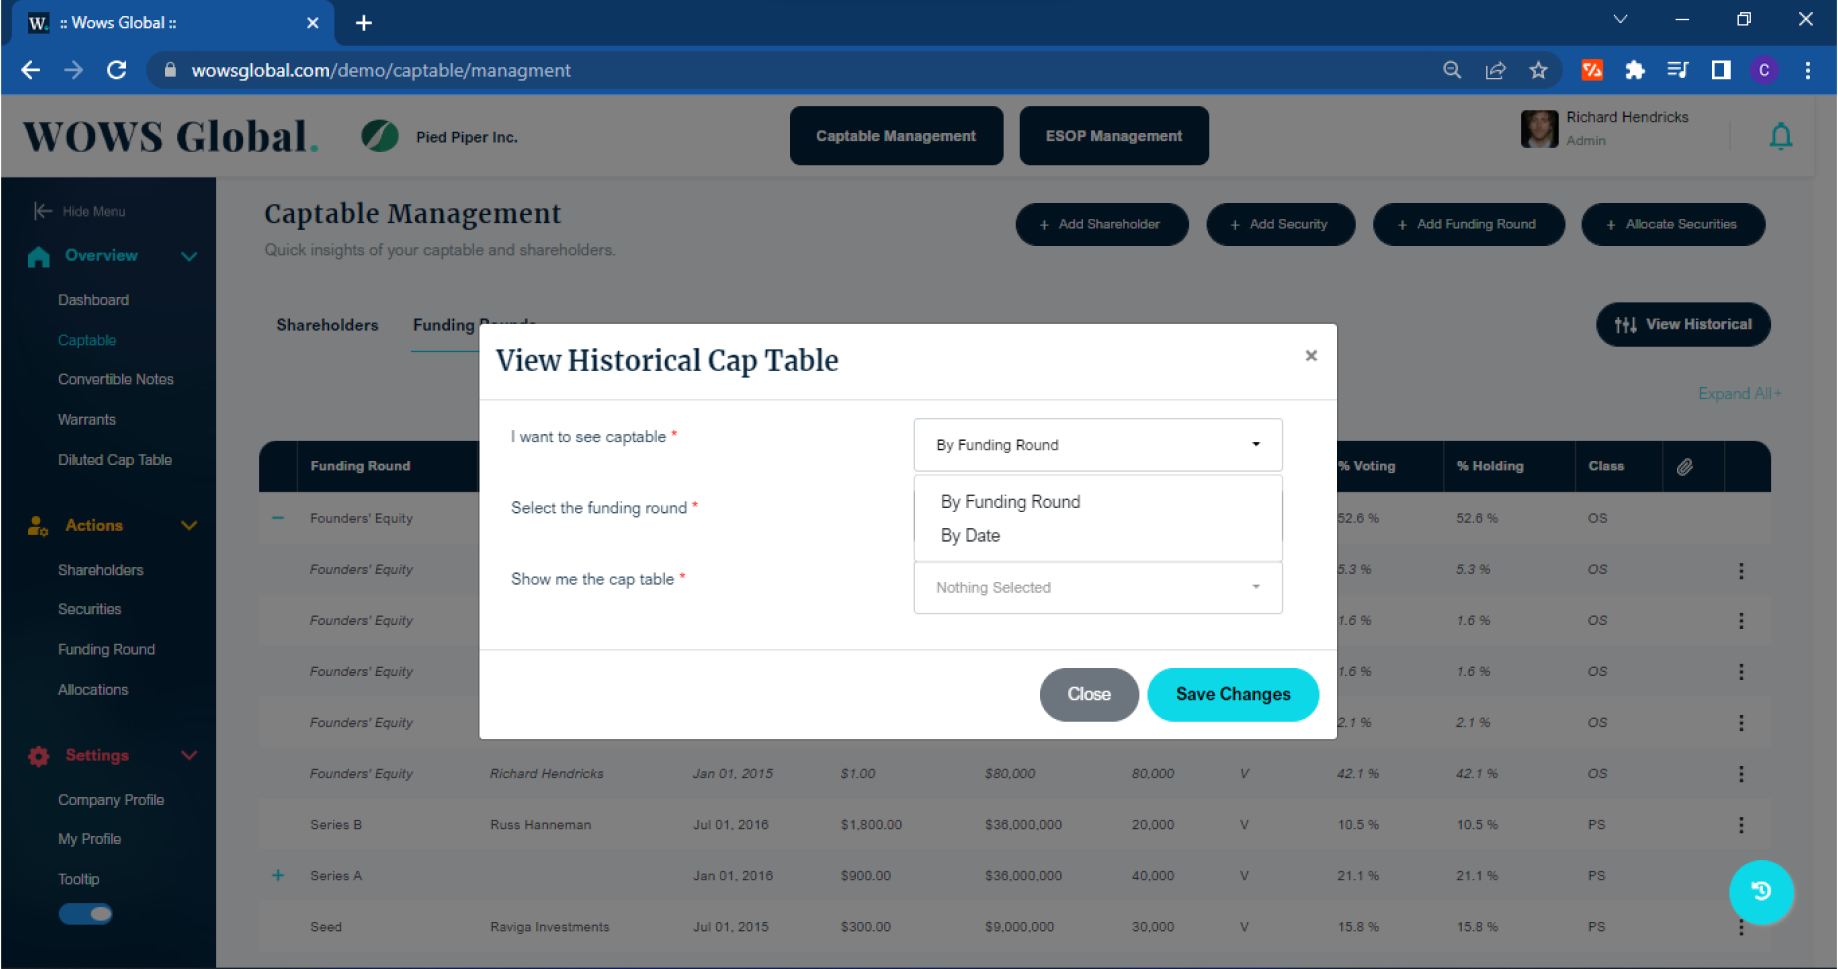
Task: Open Diluted Cap Table in sidebar
Action: tap(115, 460)
